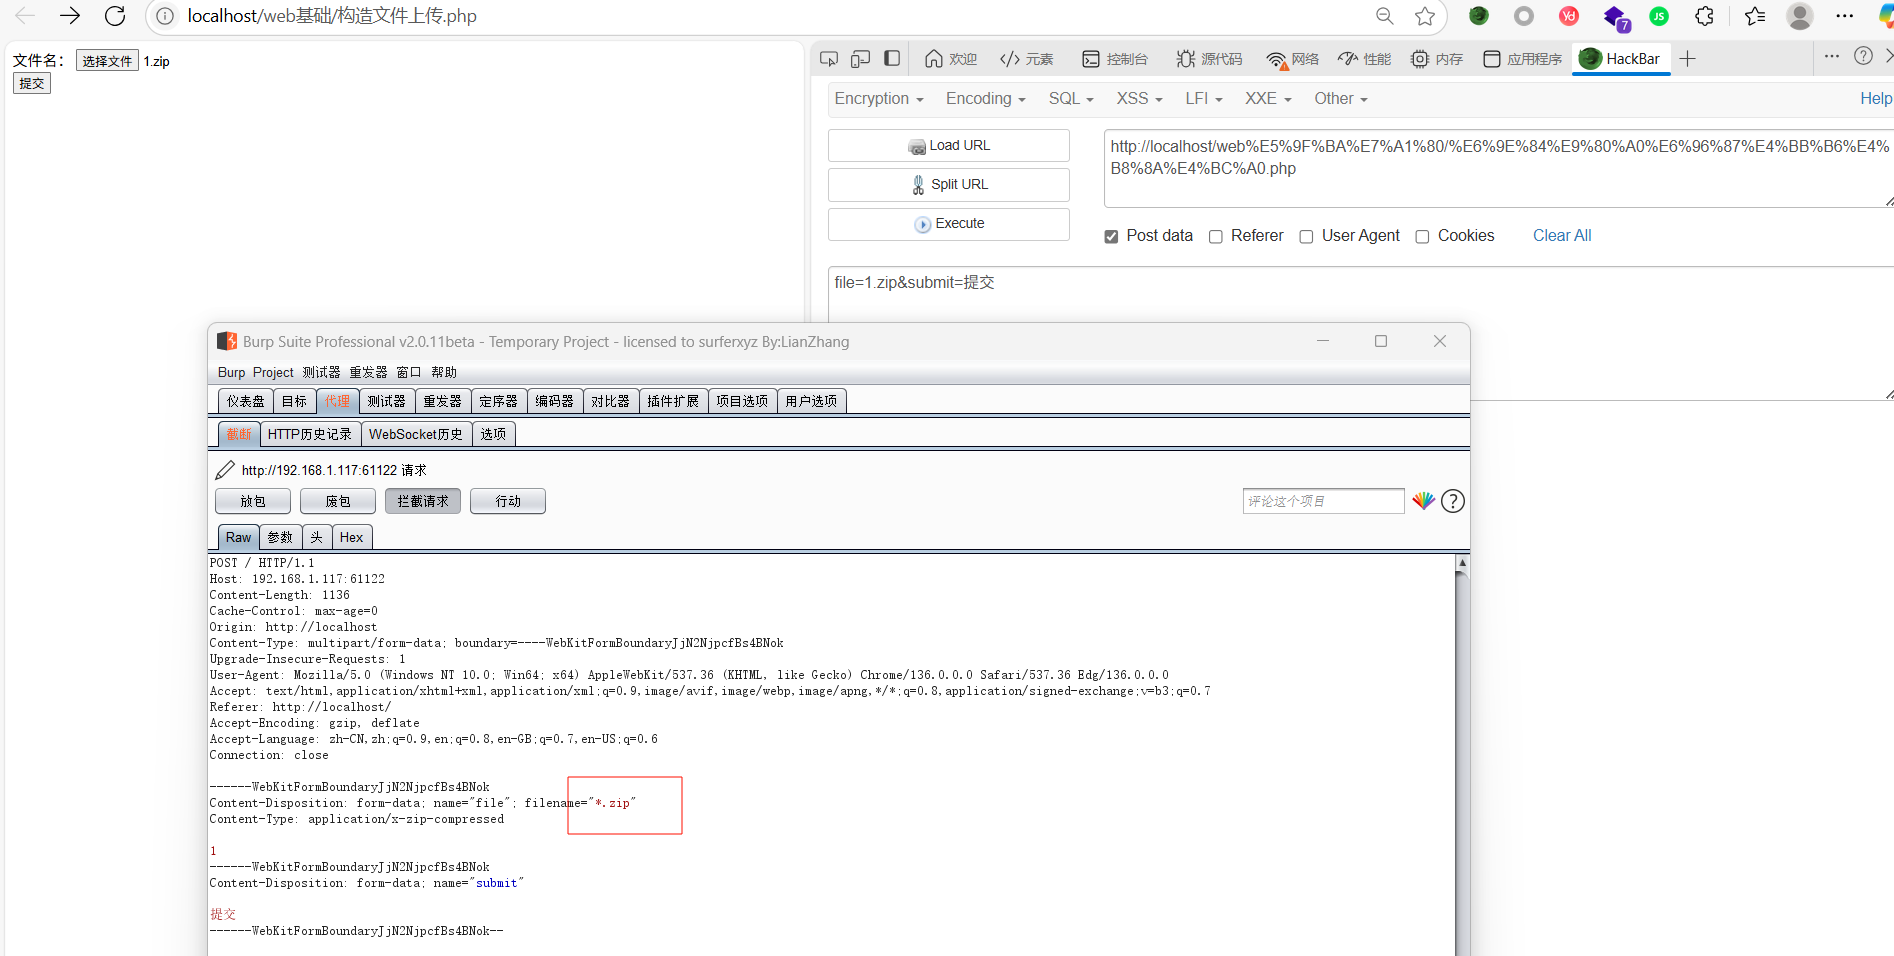Open the Burp Project menu
This screenshot has height=956, width=1894.
coord(273,372)
